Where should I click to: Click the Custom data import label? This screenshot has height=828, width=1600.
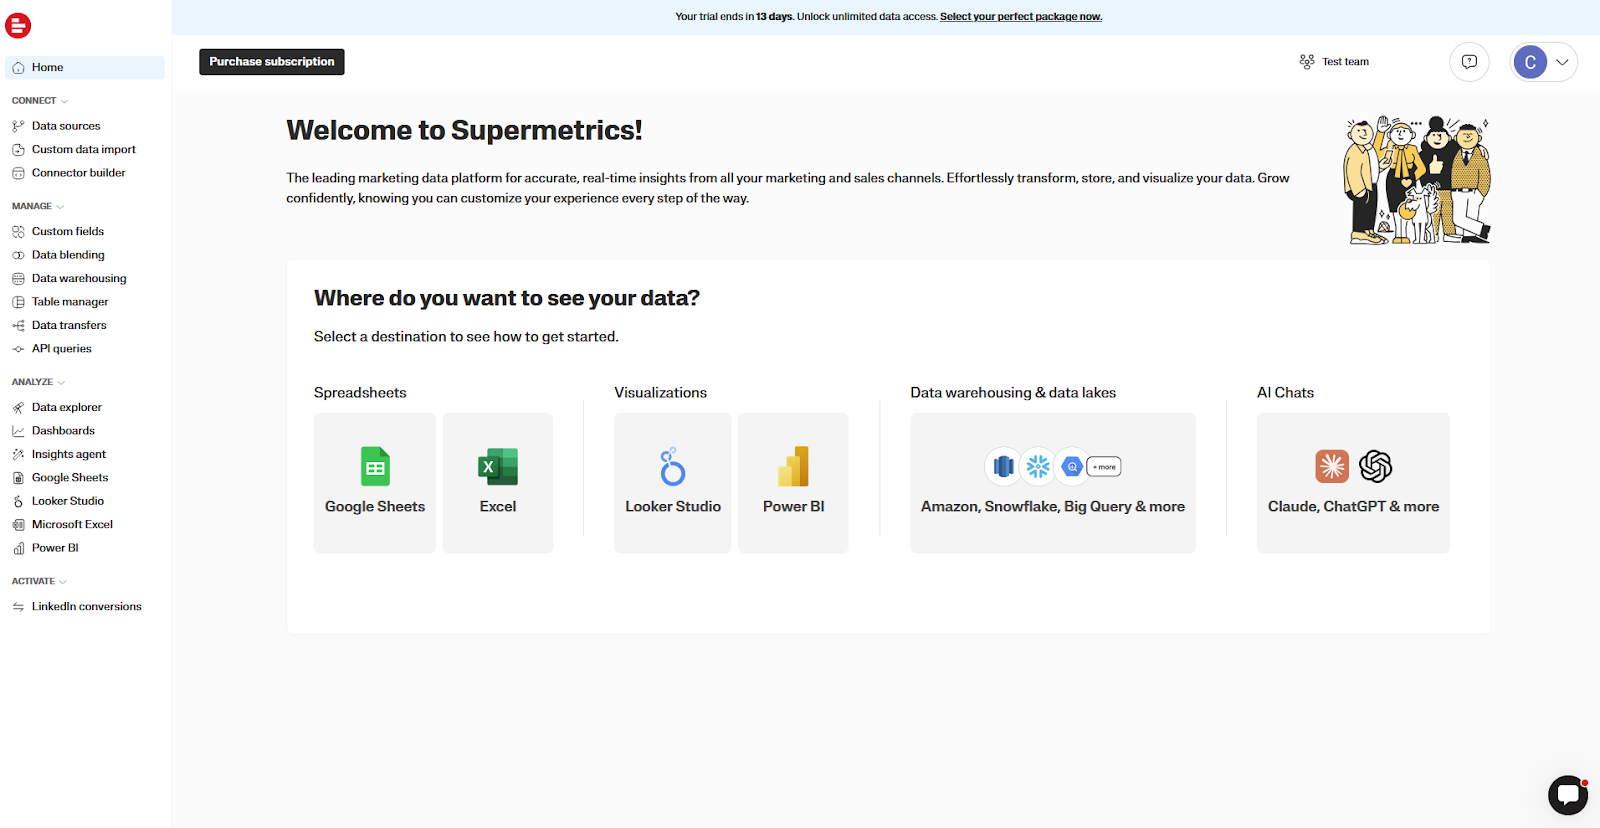(84, 149)
